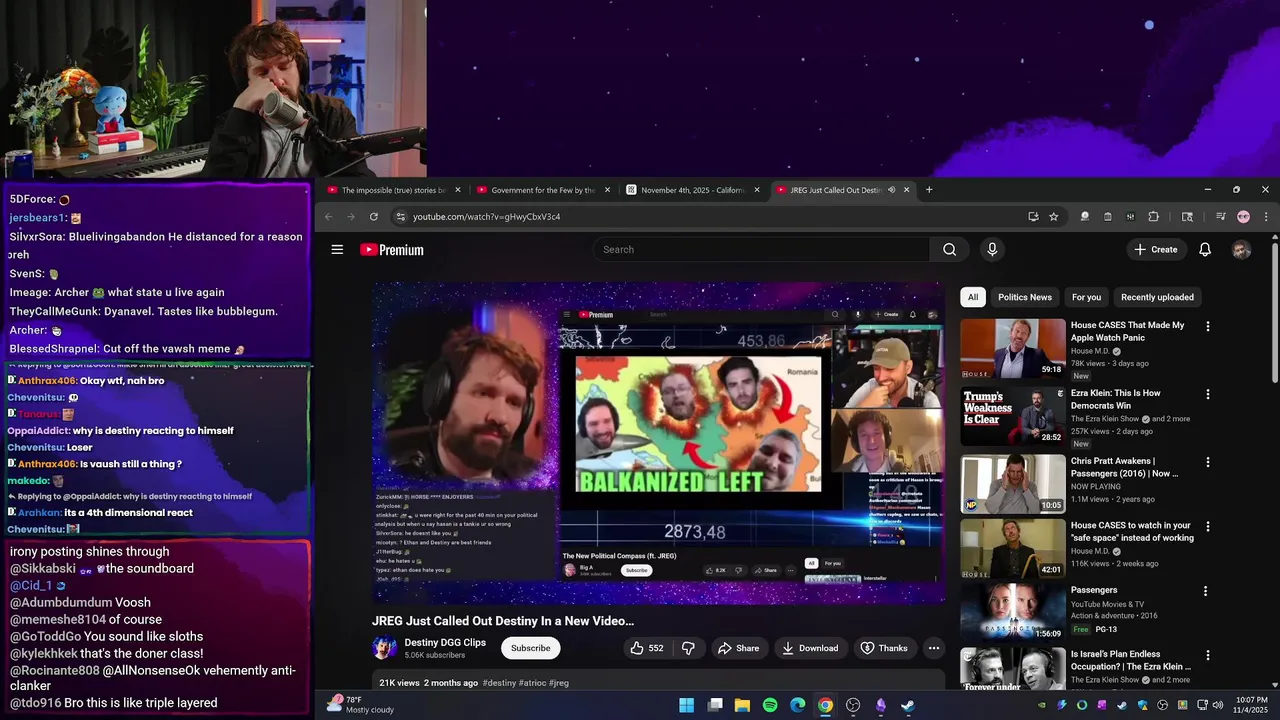This screenshot has height=720, width=1280.
Task: Open the Windows Start menu
Action: [687, 705]
